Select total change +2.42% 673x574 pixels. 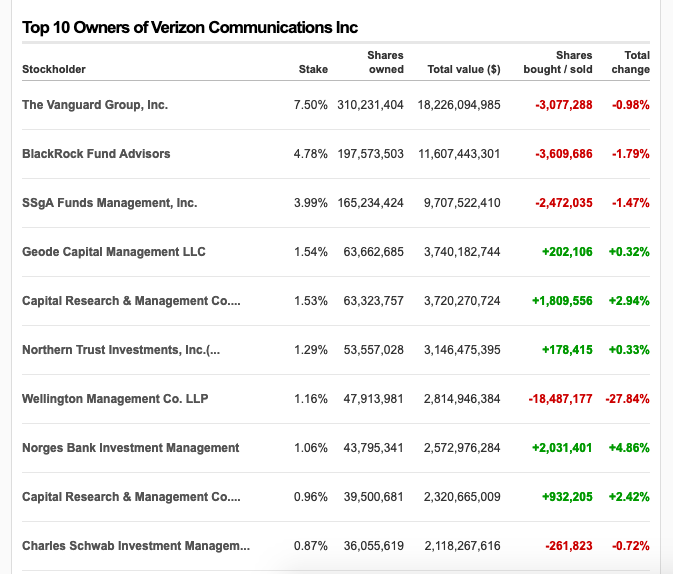[629, 497]
